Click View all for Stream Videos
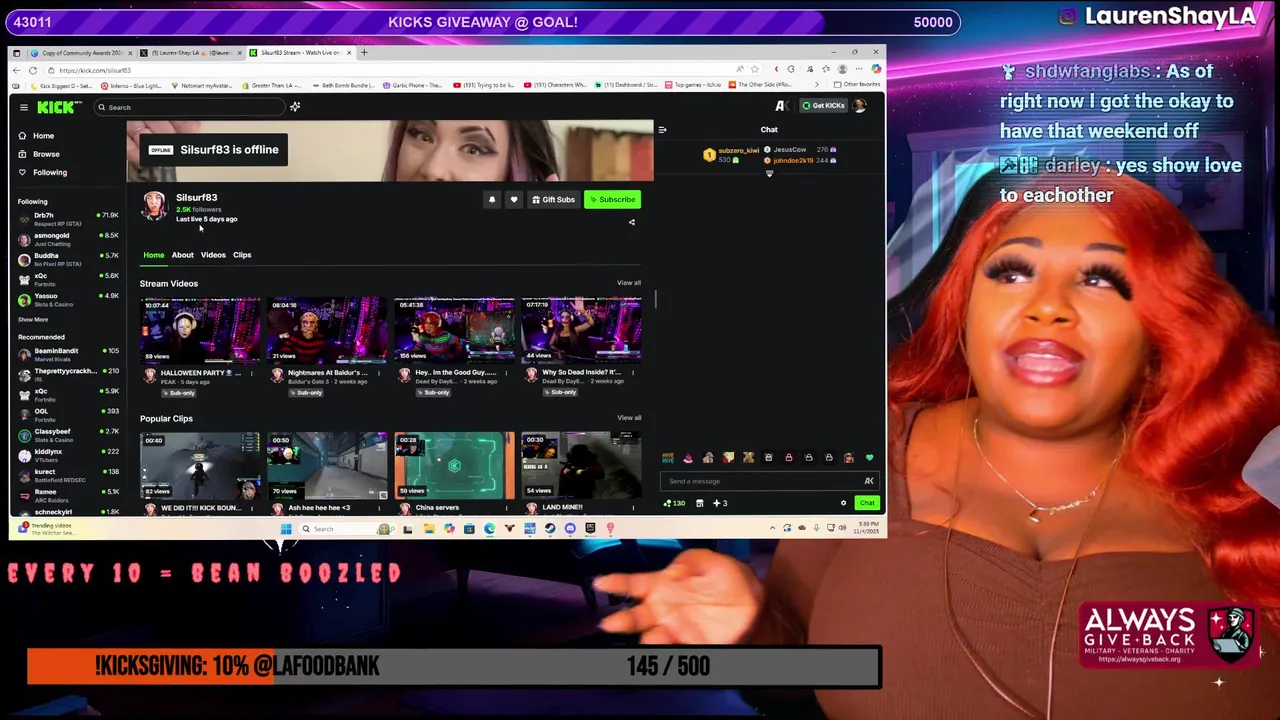1280x720 pixels. pyautogui.click(x=629, y=283)
